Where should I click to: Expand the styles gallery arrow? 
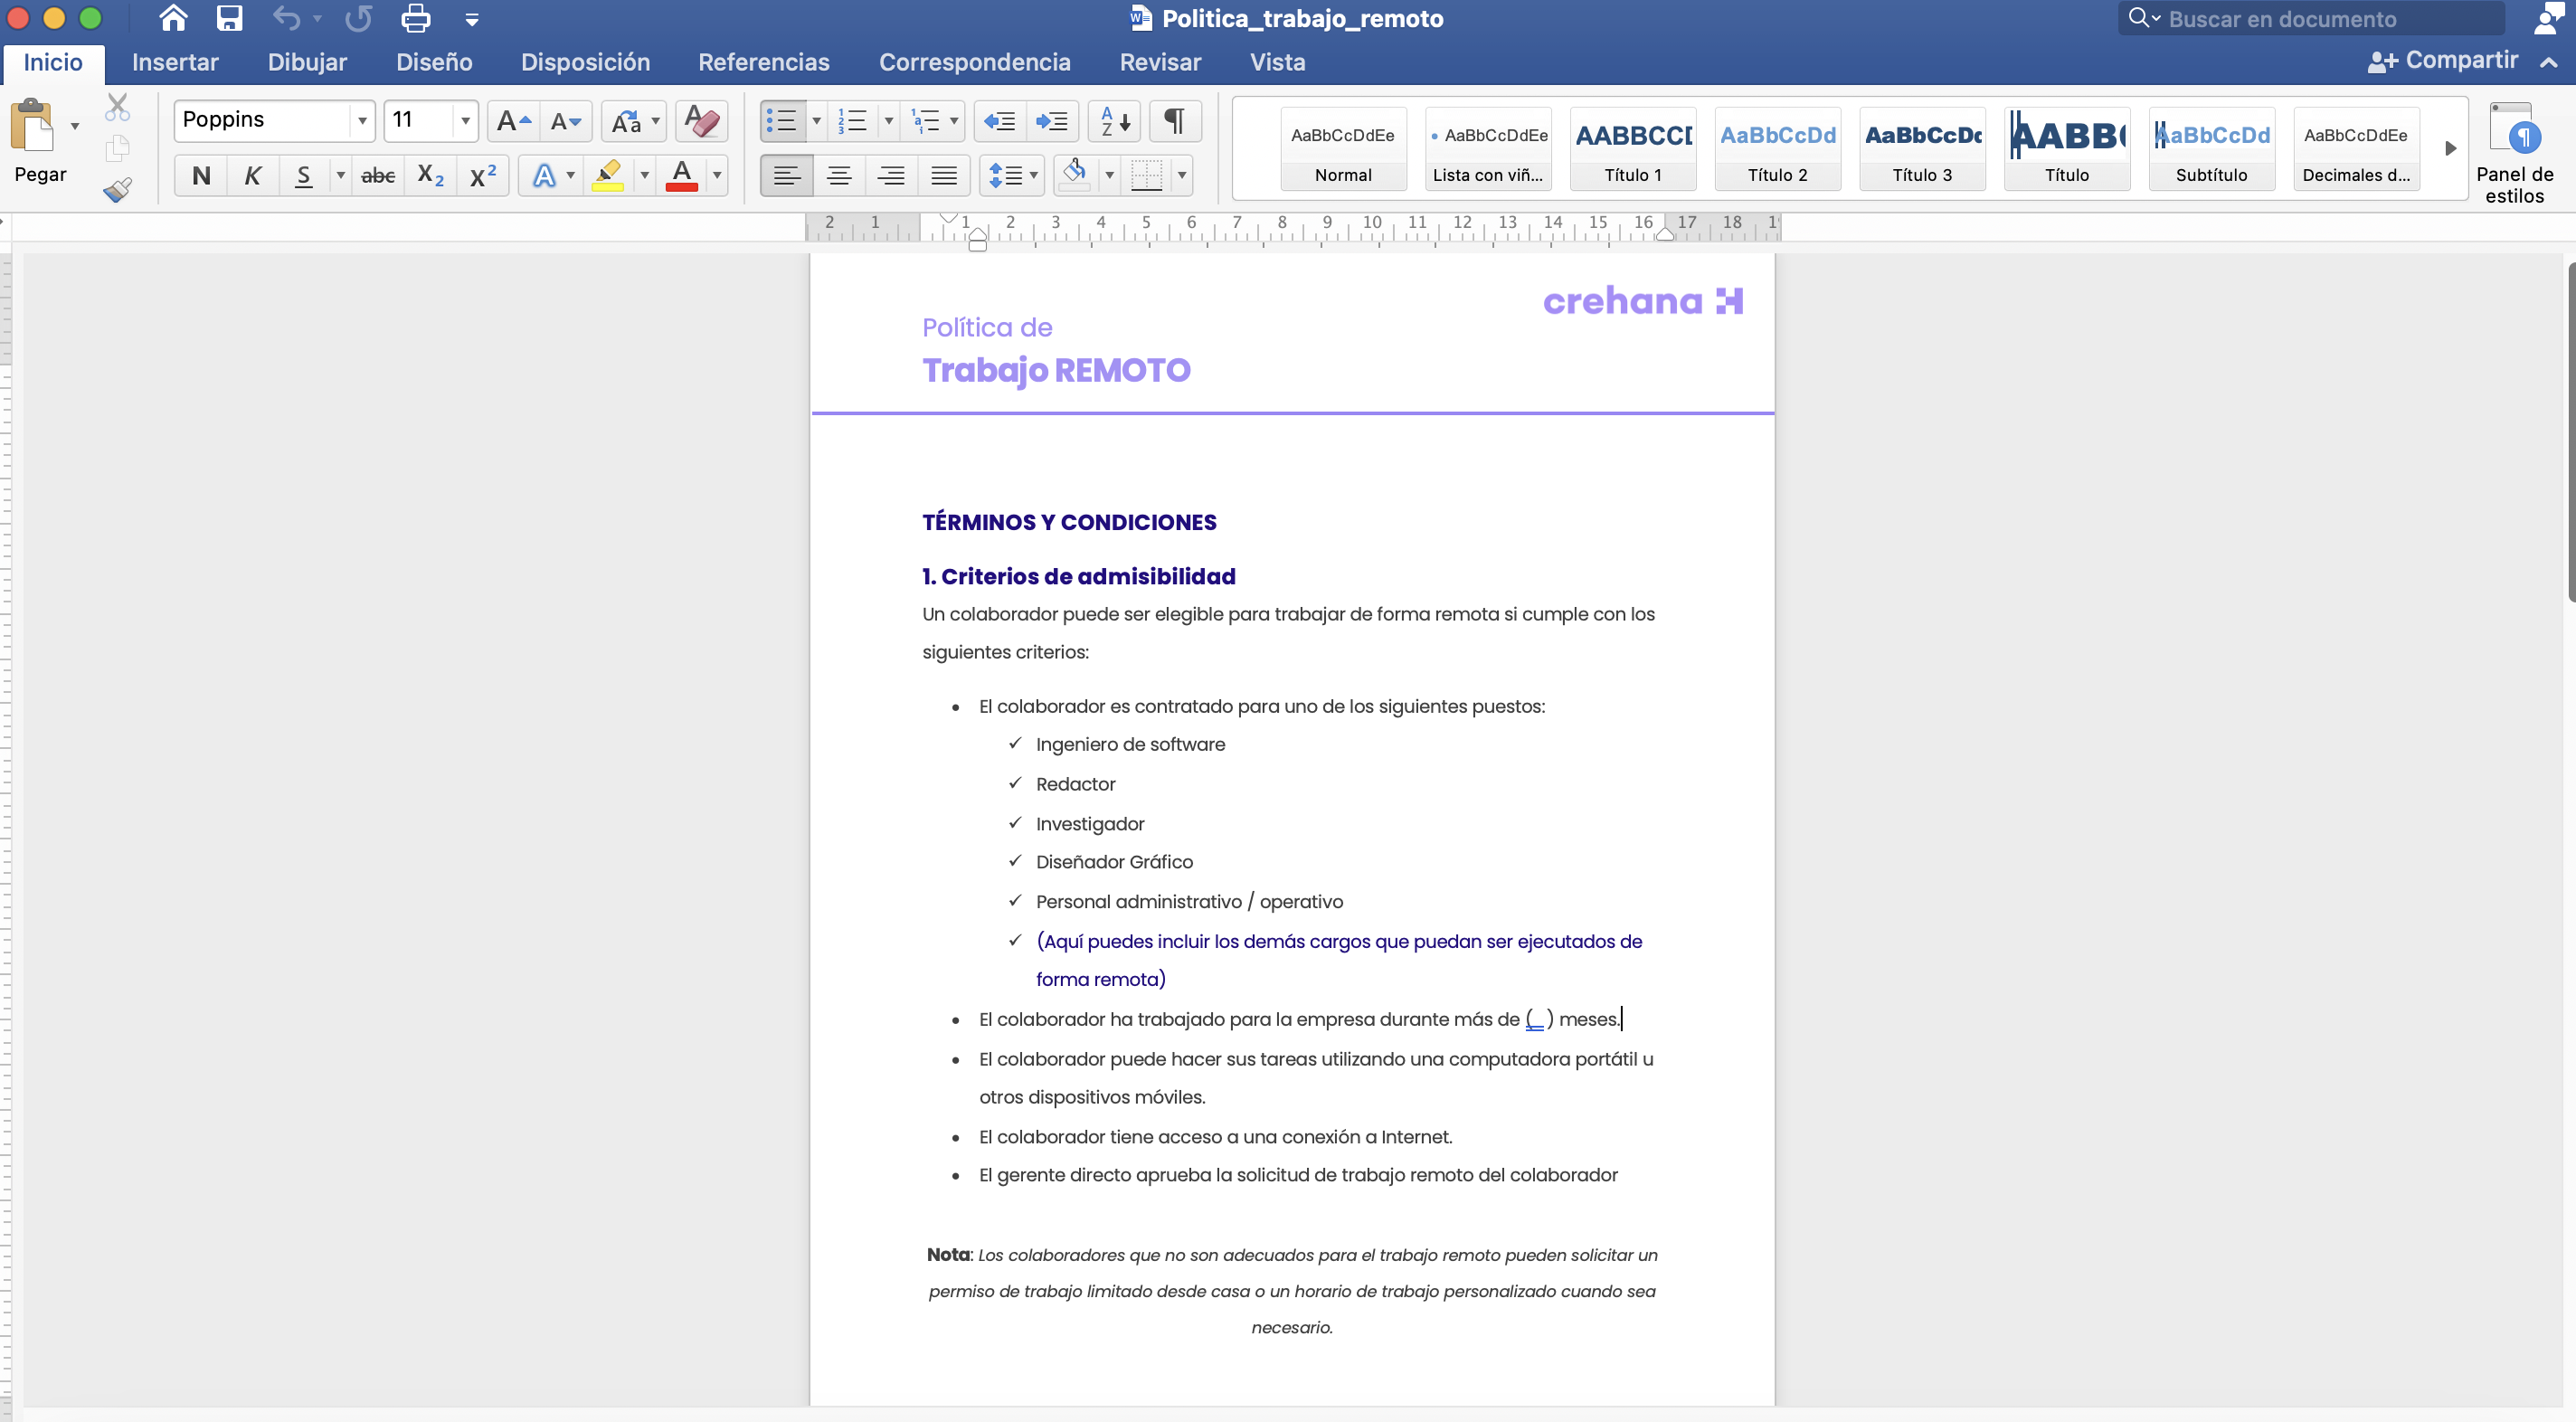[x=2450, y=149]
